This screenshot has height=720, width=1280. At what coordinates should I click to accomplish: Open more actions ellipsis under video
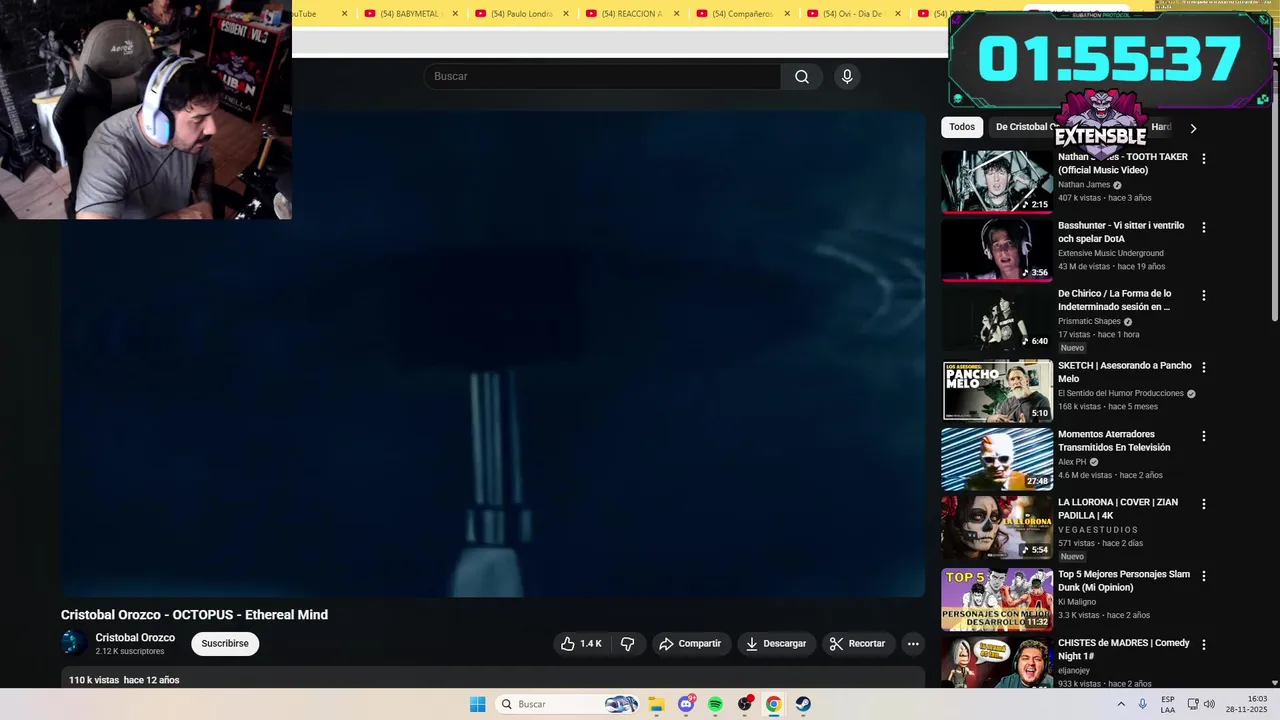coord(913,644)
